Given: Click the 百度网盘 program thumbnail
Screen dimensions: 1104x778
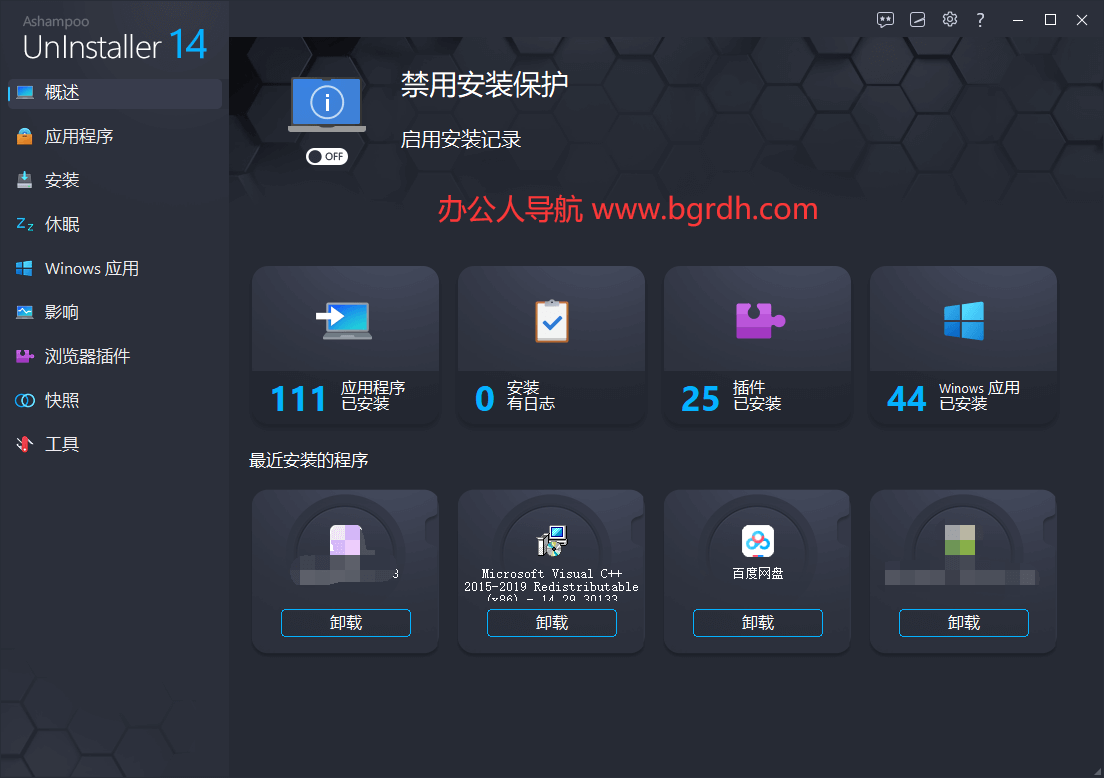Looking at the screenshot, I should point(757,543).
